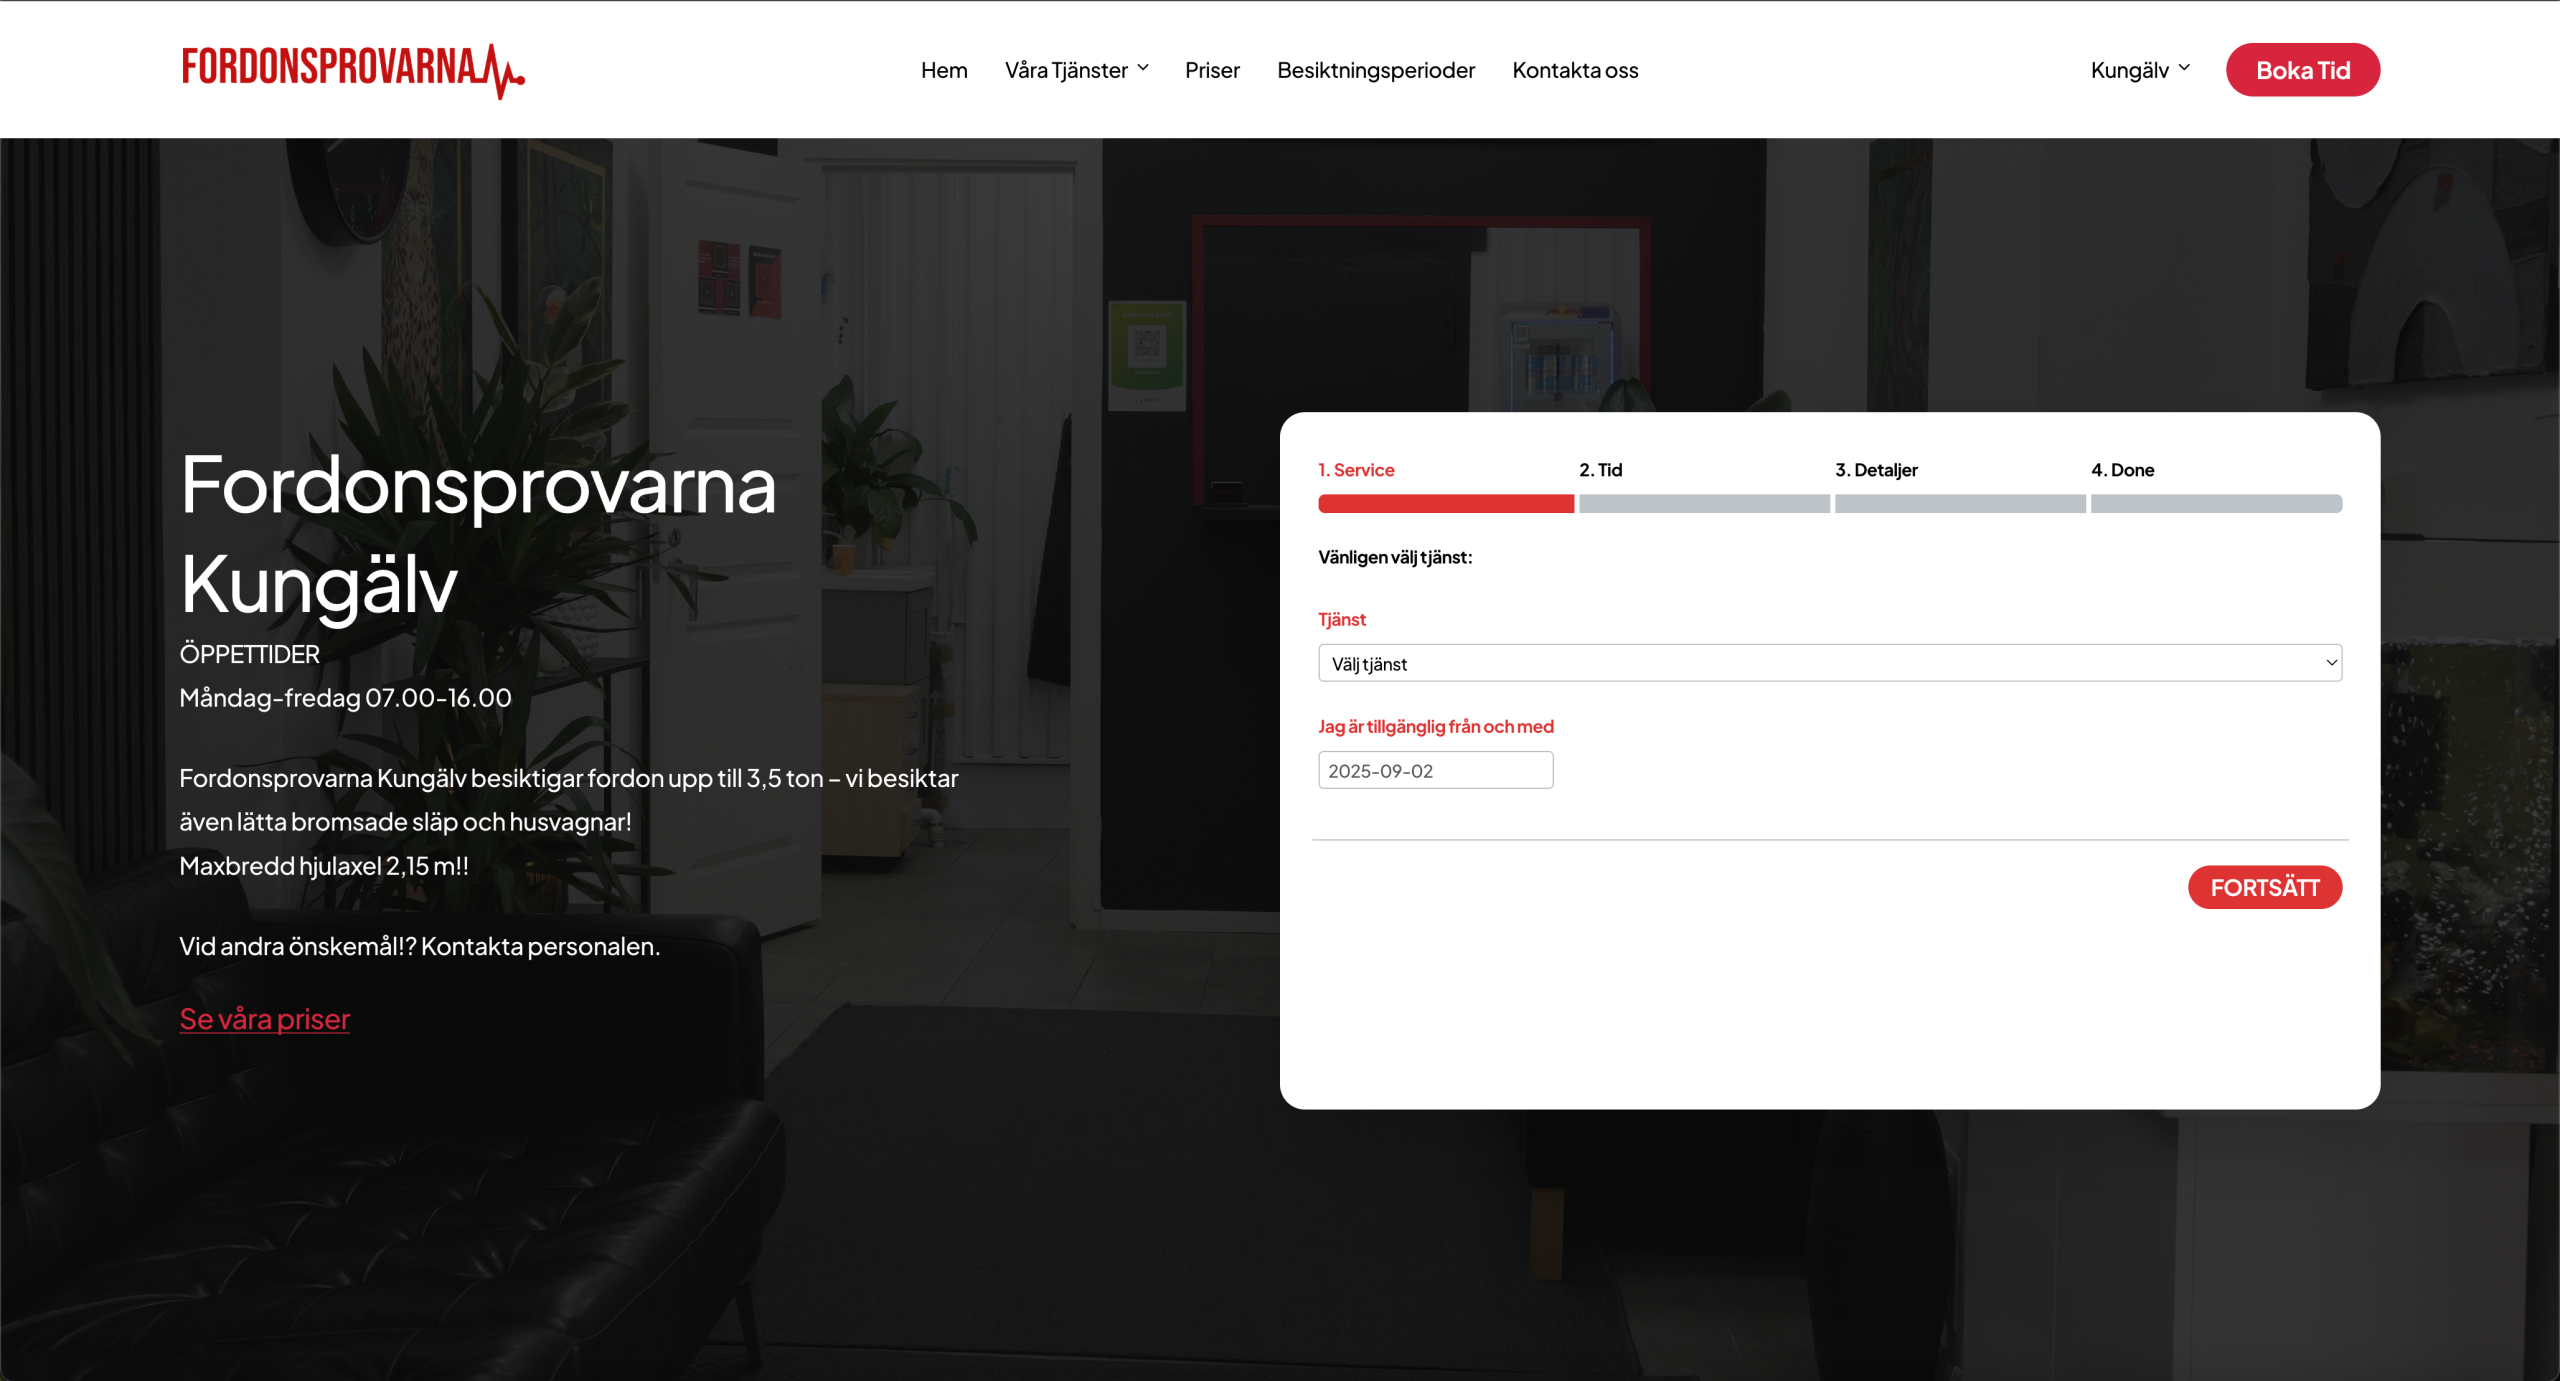
Task: Click chevron next to Våra Tjänster
Action: (x=1143, y=68)
